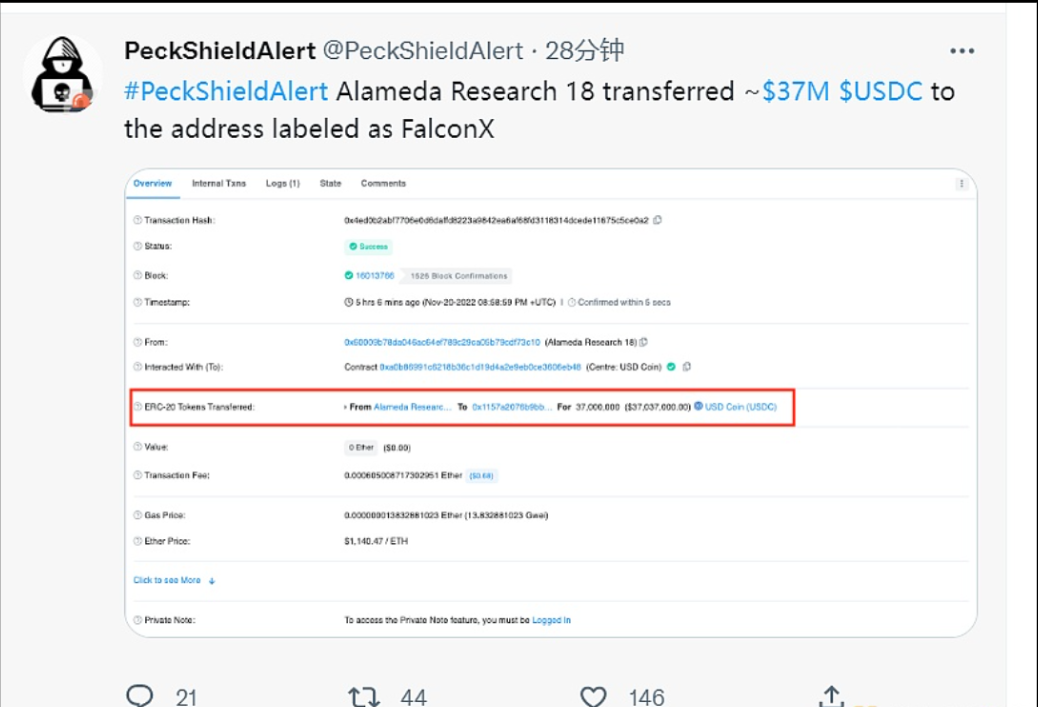Click the reply speech bubble icon
Image resolution: width=1038 pixels, height=707 pixels.
click(140, 696)
